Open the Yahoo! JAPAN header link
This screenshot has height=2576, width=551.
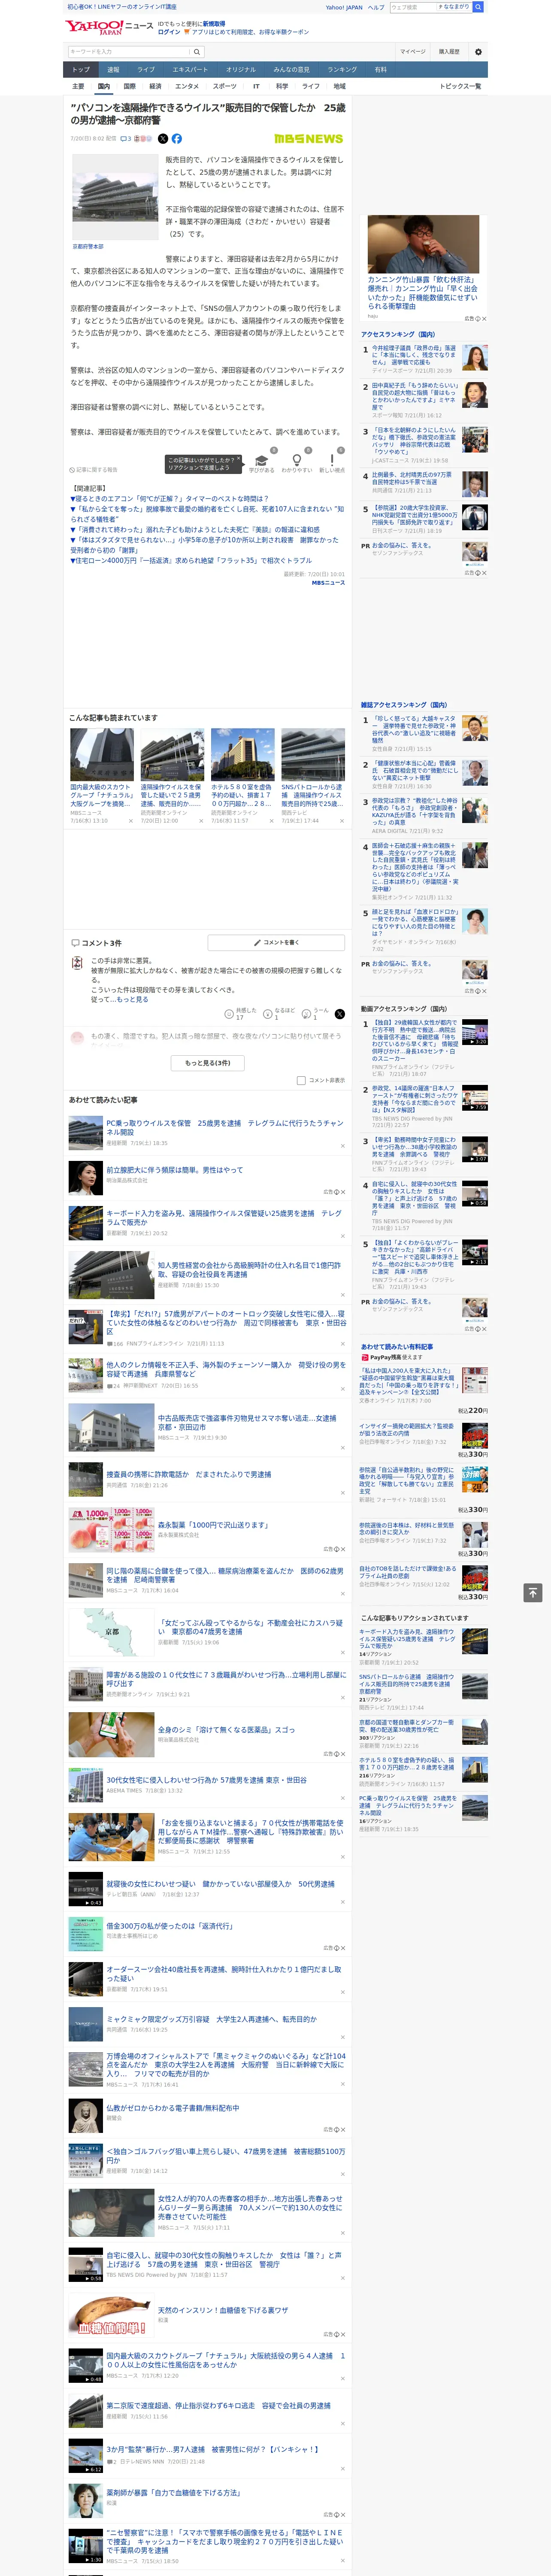tap(344, 7)
